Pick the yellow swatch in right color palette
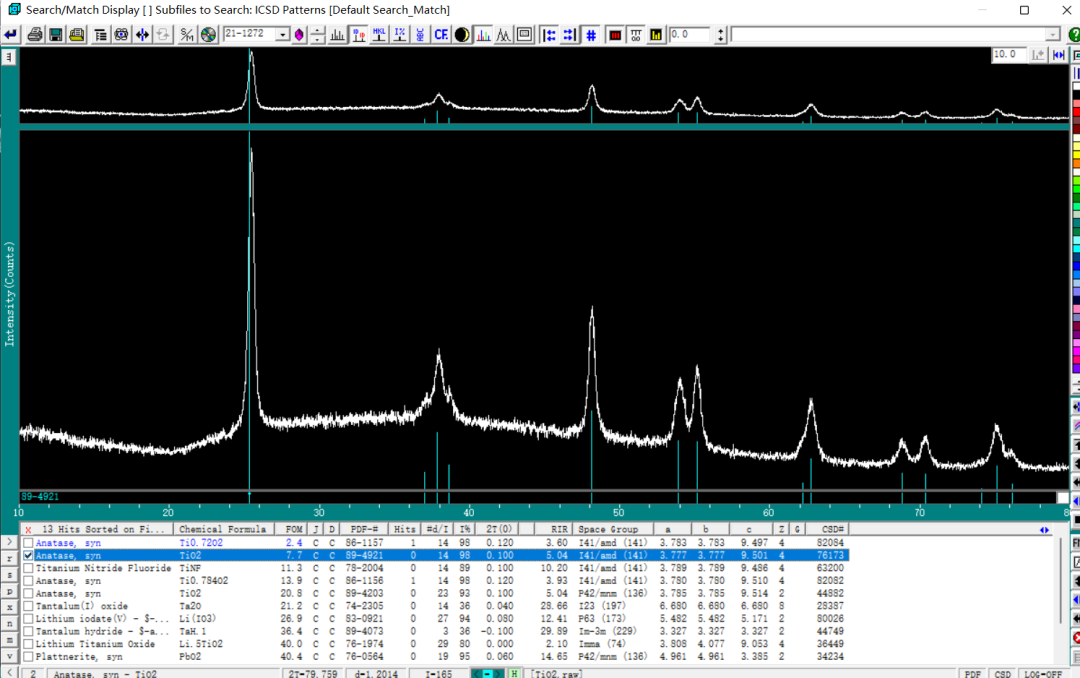This screenshot has width=1080, height=678. [x=1076, y=153]
